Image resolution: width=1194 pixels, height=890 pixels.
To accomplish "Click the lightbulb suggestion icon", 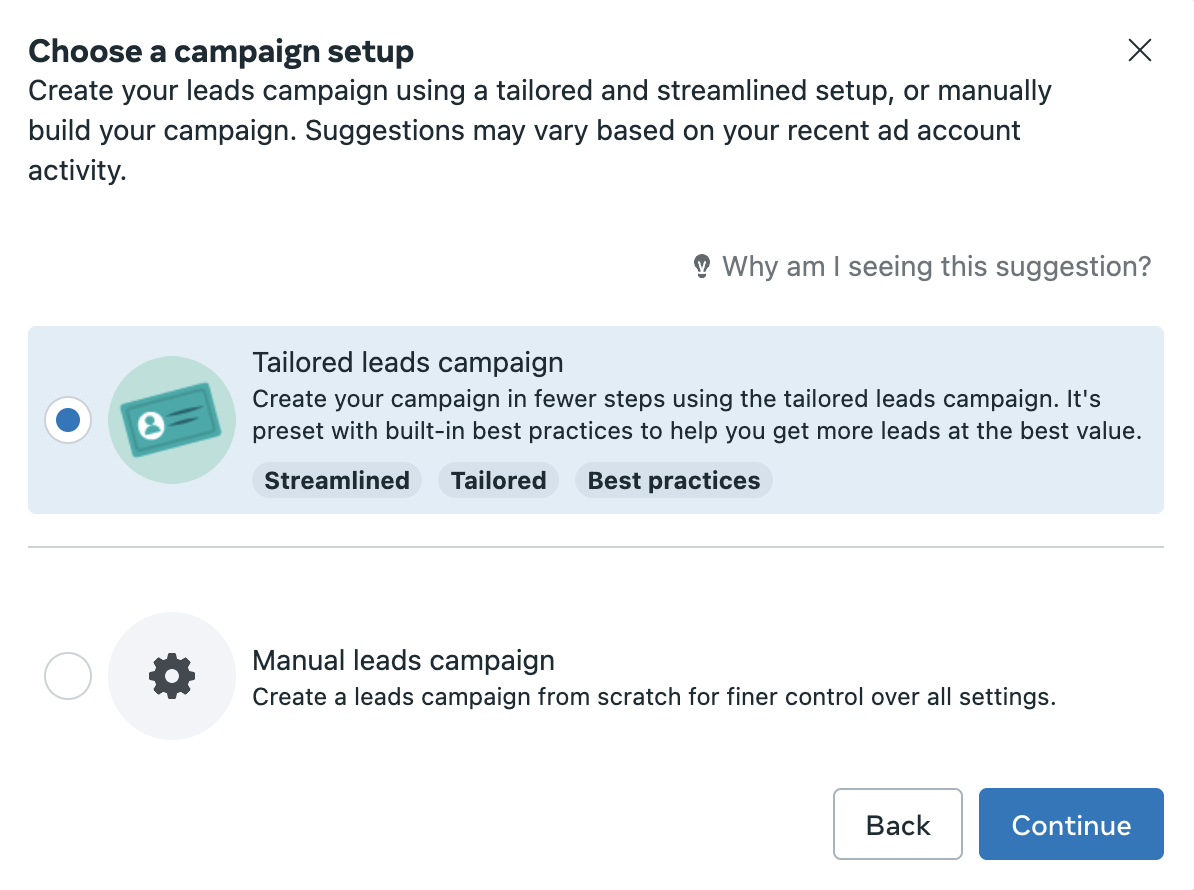I will tap(701, 266).
